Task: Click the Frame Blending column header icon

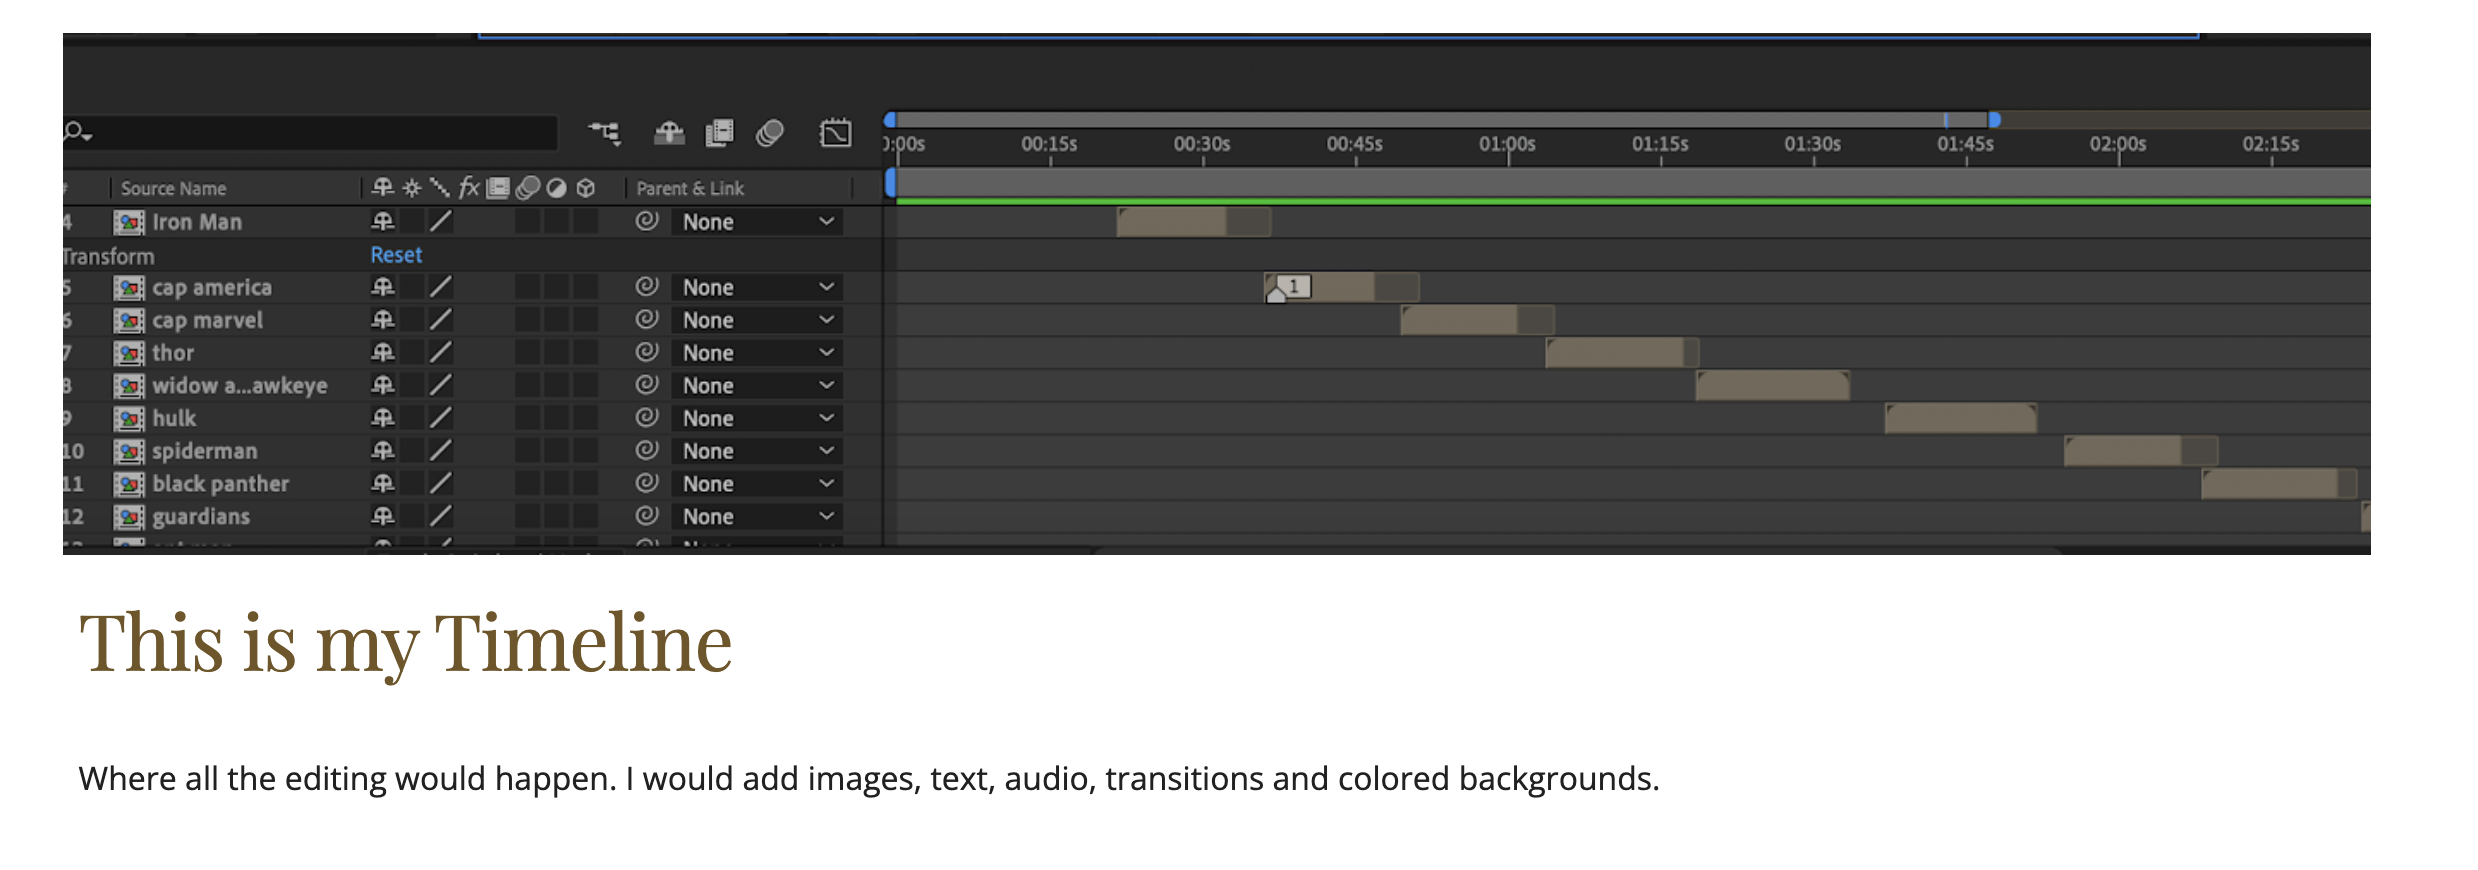Action: 498,188
